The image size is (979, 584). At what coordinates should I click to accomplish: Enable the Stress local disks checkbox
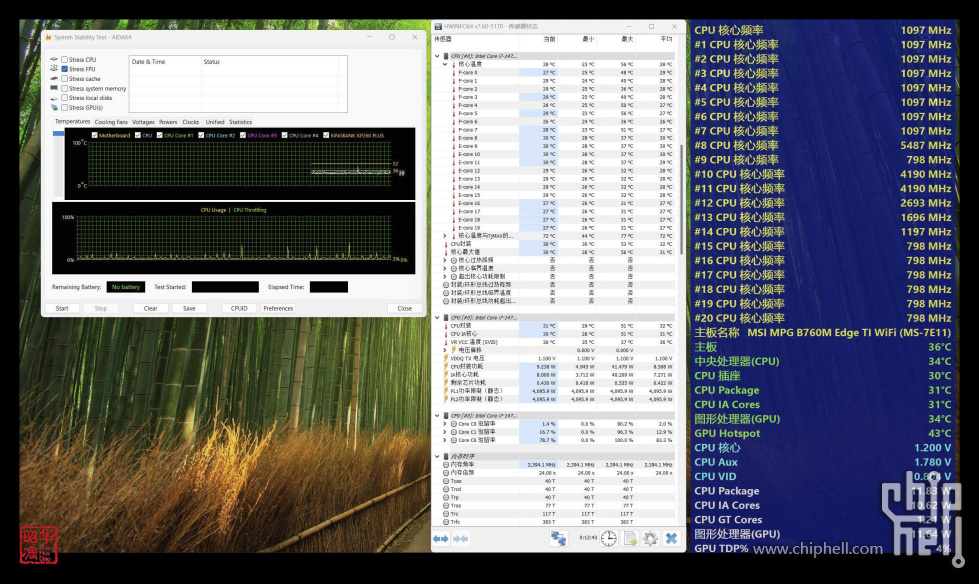click(x=64, y=98)
